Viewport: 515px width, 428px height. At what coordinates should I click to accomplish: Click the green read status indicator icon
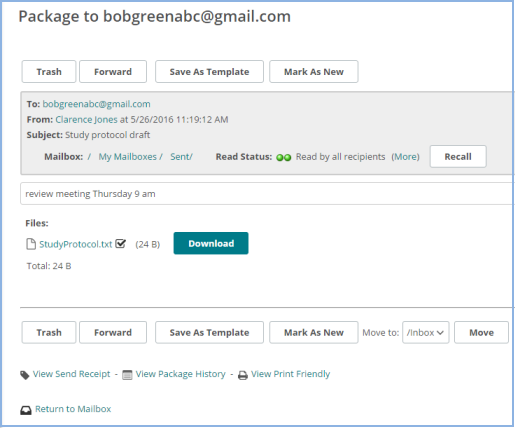pos(284,157)
